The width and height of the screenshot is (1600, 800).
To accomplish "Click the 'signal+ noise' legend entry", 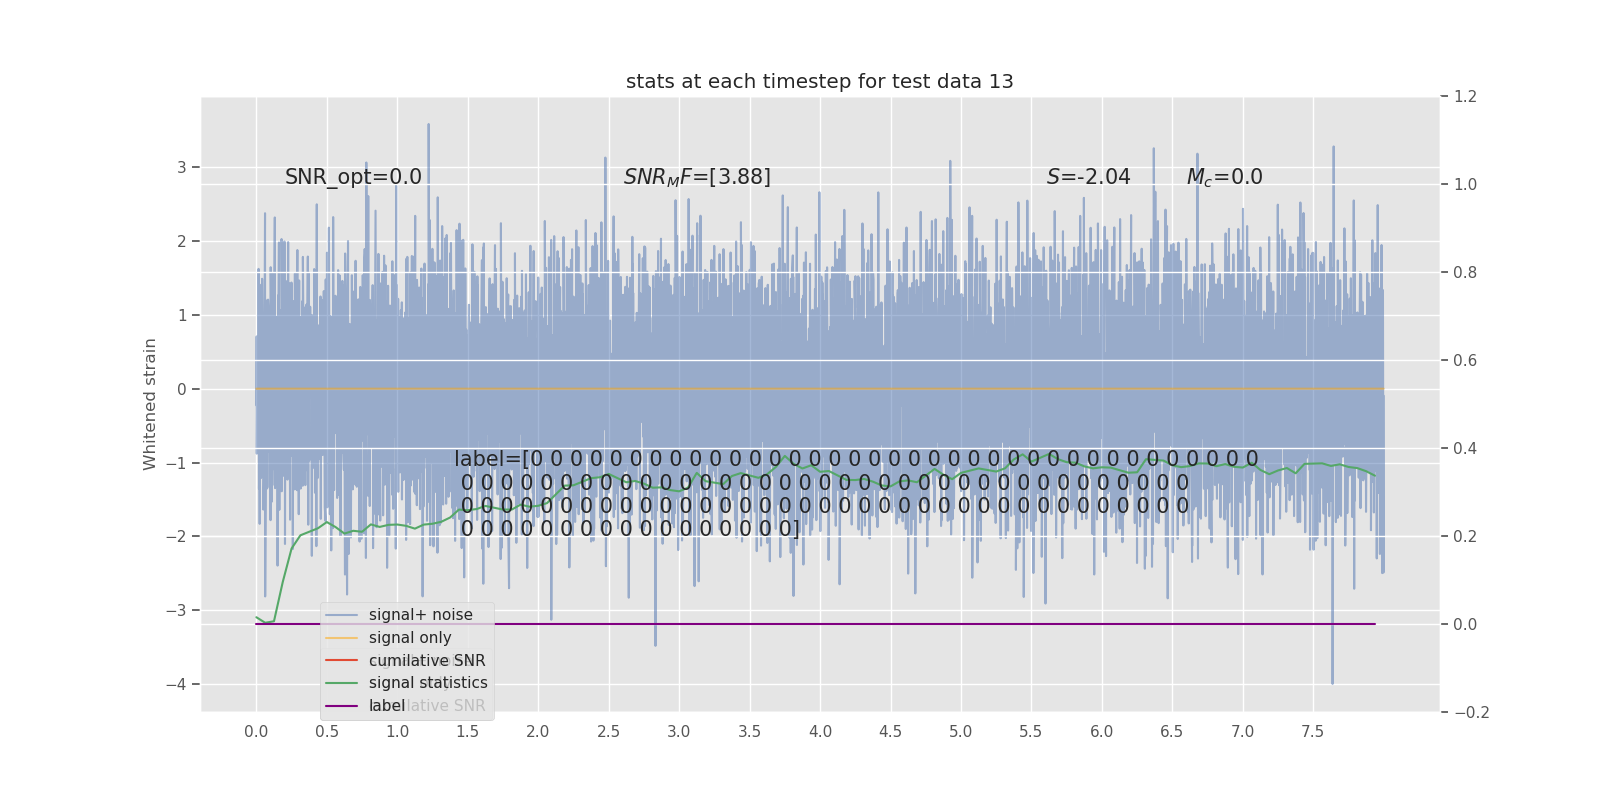I will [x=420, y=615].
